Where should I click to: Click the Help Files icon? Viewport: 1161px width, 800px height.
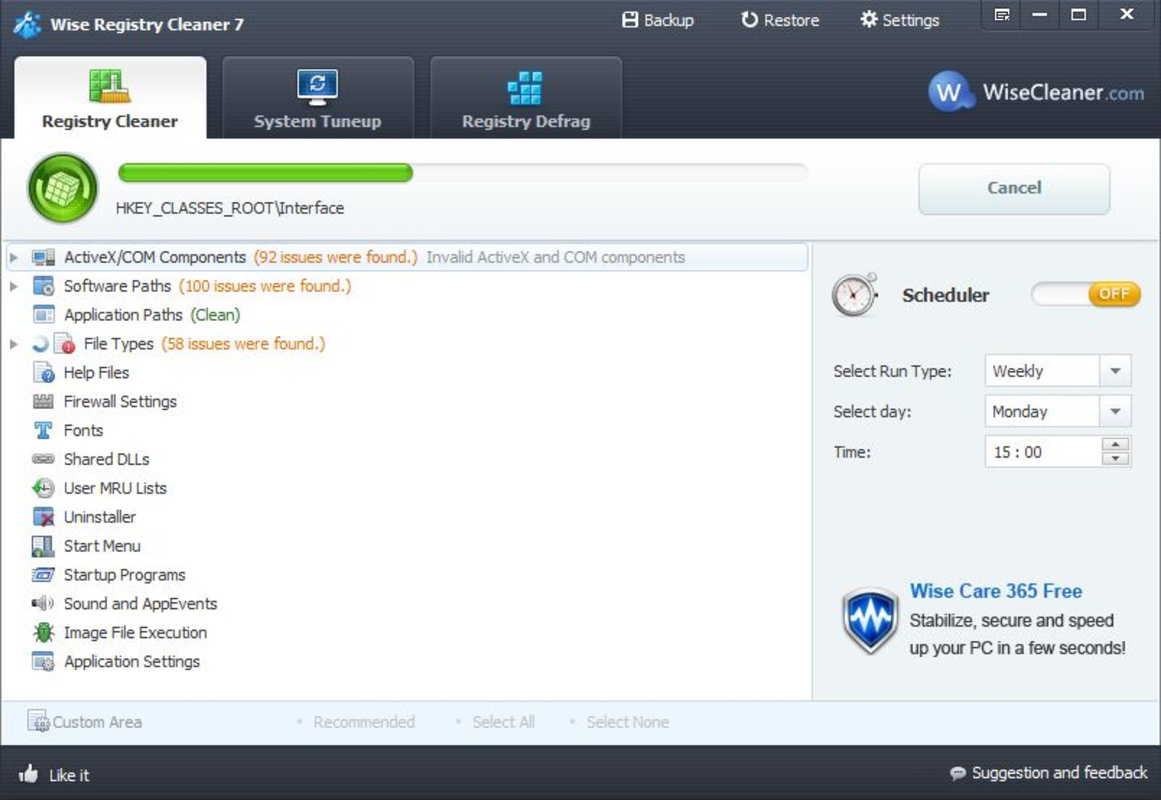pos(43,373)
